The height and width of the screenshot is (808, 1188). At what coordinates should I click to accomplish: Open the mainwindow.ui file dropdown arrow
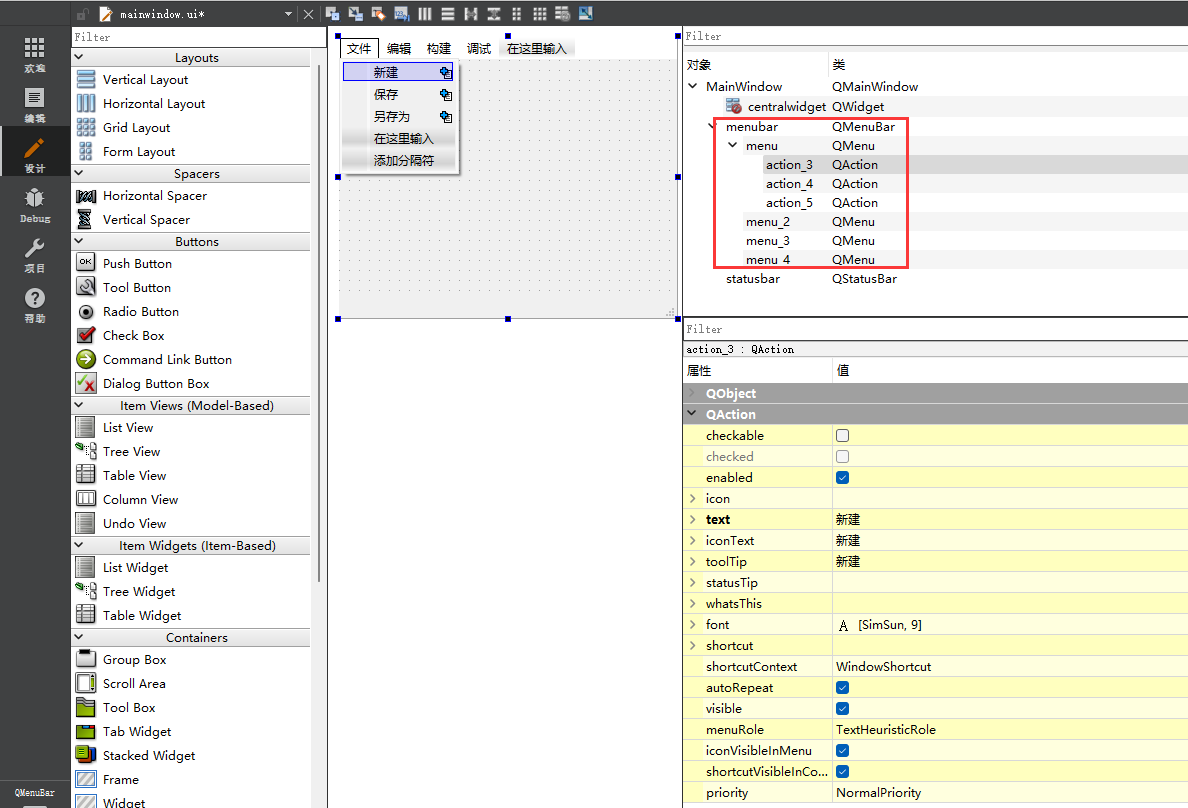click(288, 14)
